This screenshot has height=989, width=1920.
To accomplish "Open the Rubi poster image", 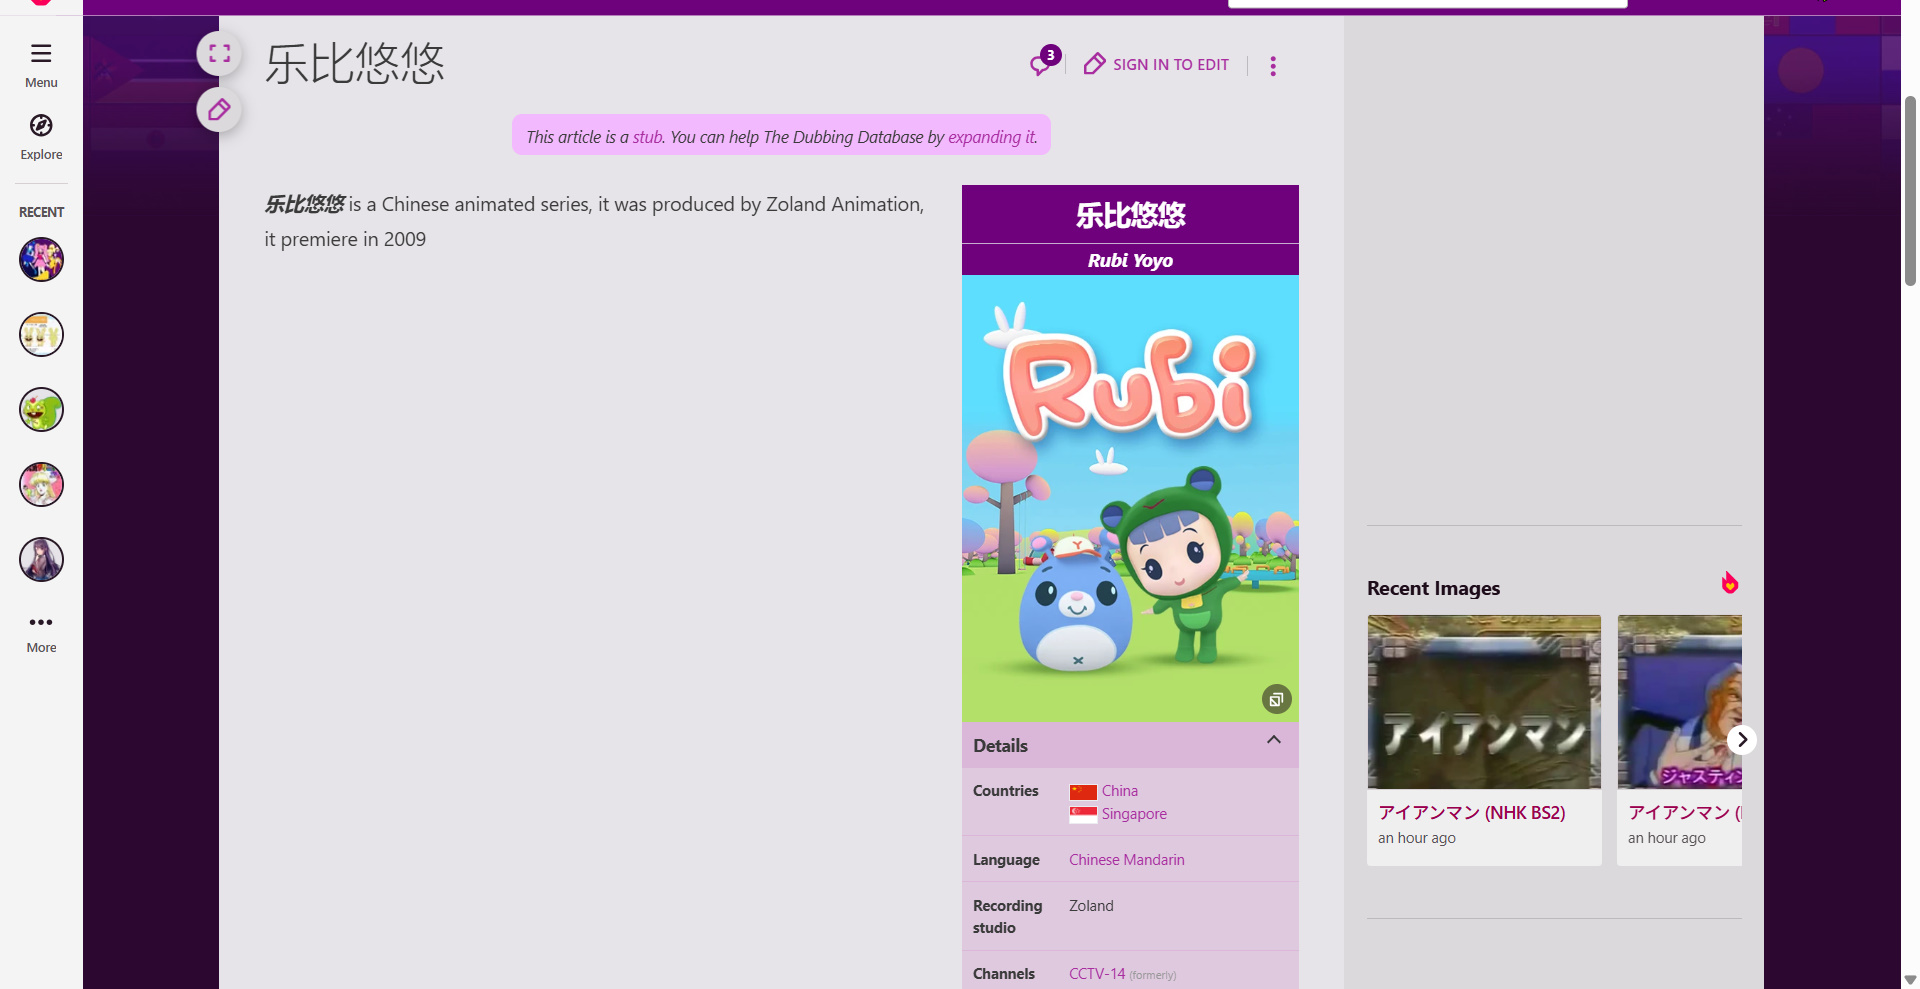I will click(x=1130, y=498).
